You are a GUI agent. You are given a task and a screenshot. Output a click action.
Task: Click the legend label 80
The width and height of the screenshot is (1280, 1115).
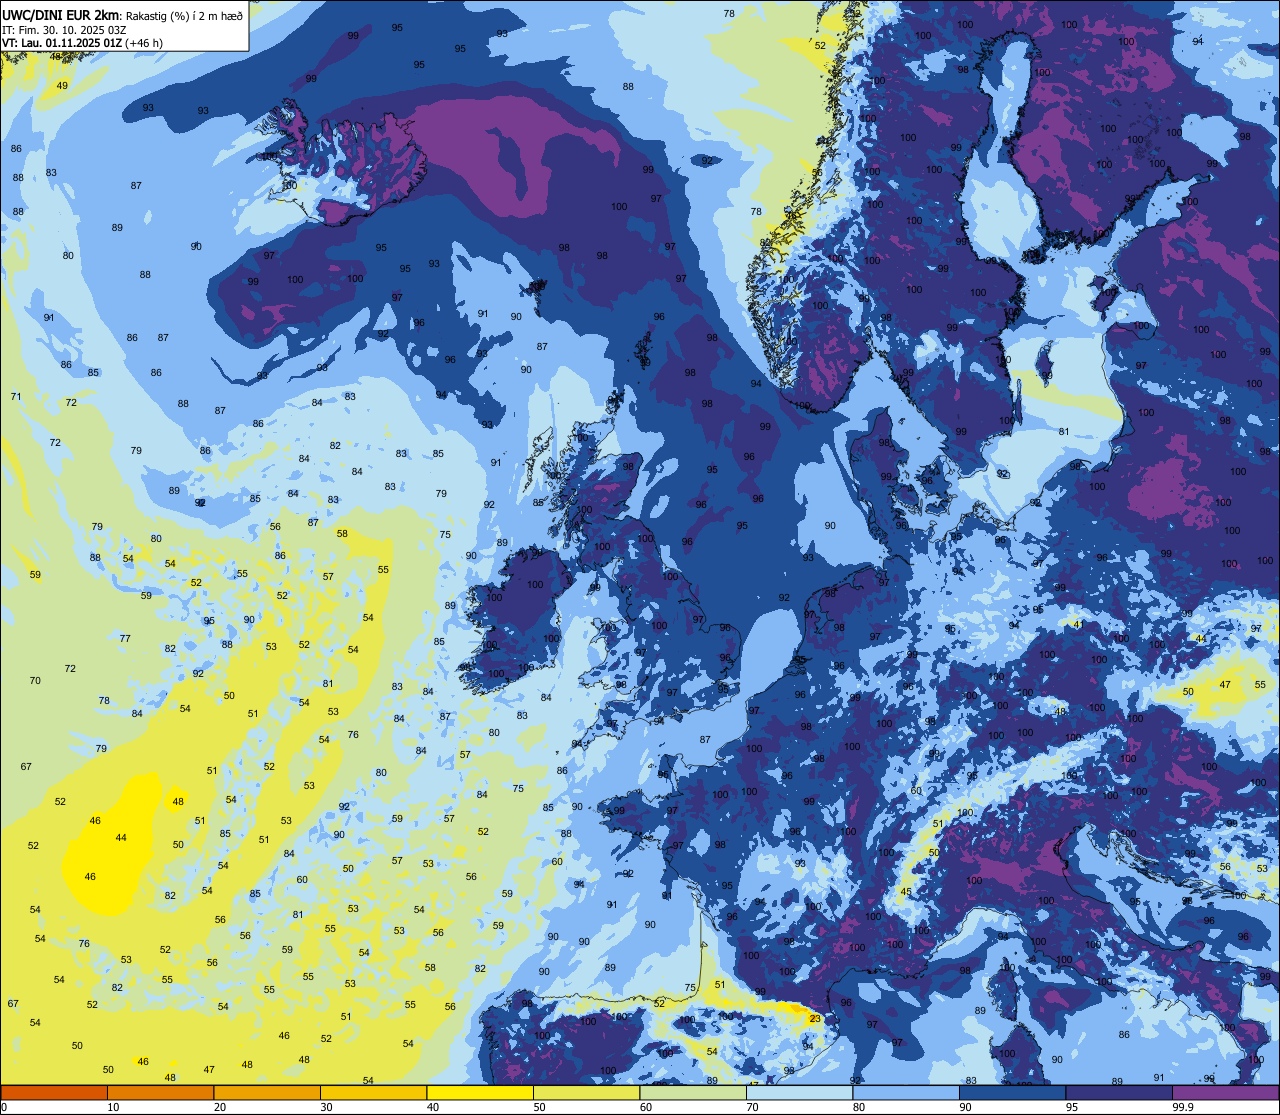click(859, 1107)
